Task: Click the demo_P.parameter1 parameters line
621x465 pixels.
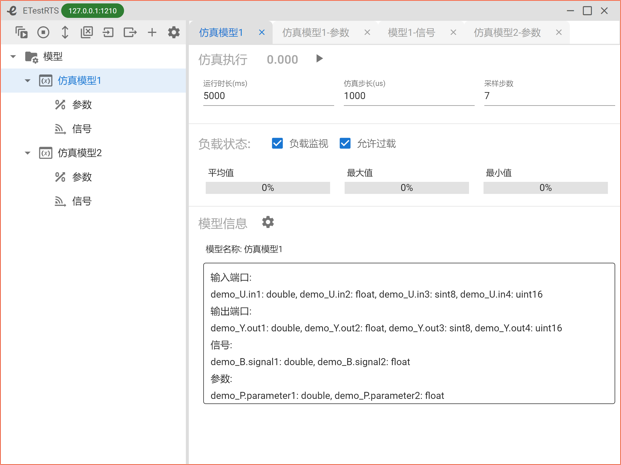Action: [x=327, y=395]
